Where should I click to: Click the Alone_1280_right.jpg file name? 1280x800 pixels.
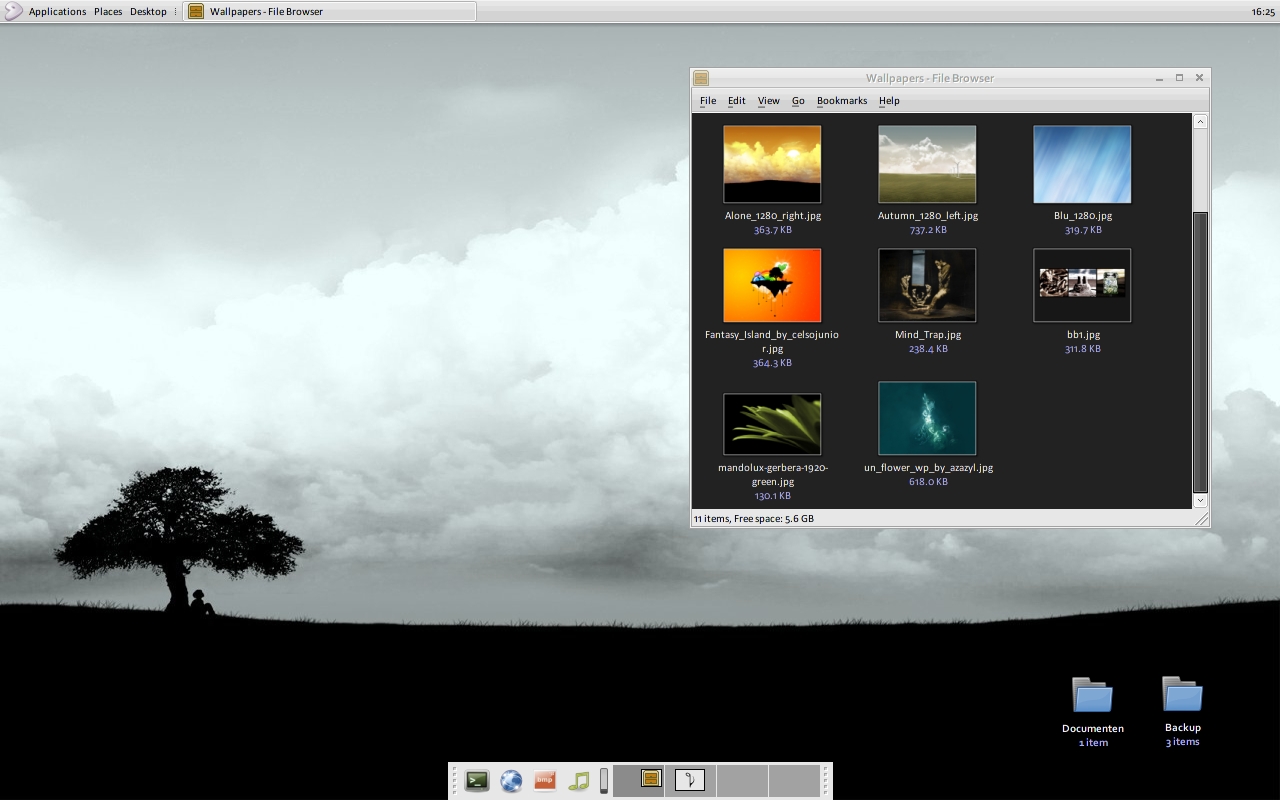[773, 216]
